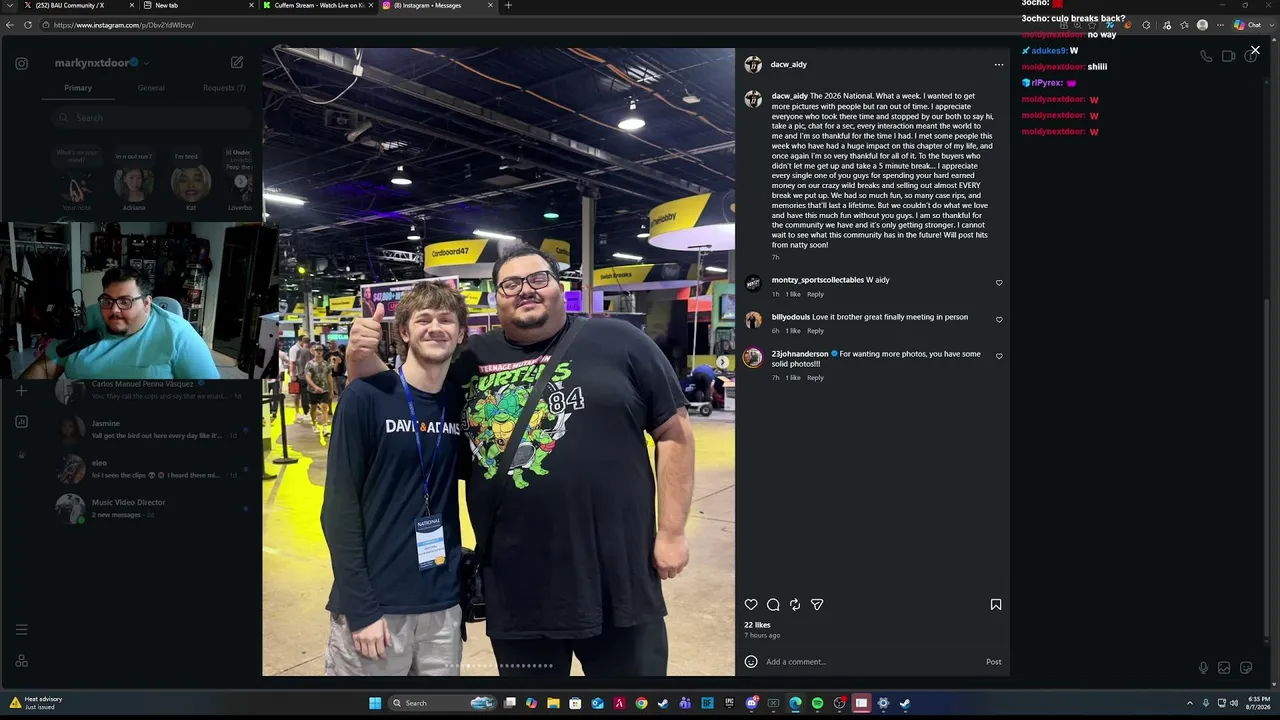
Task: Open the Microsoft Store from the taskbar
Action: point(575,703)
